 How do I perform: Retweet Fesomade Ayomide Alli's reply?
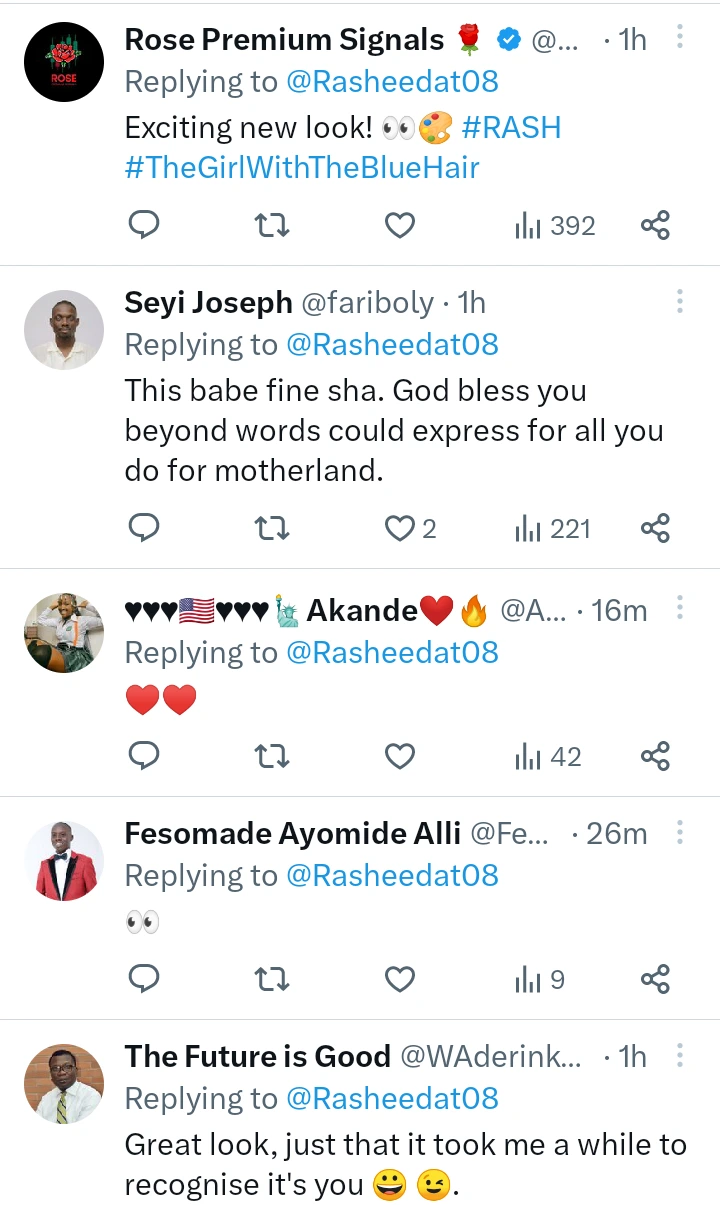coord(272,979)
